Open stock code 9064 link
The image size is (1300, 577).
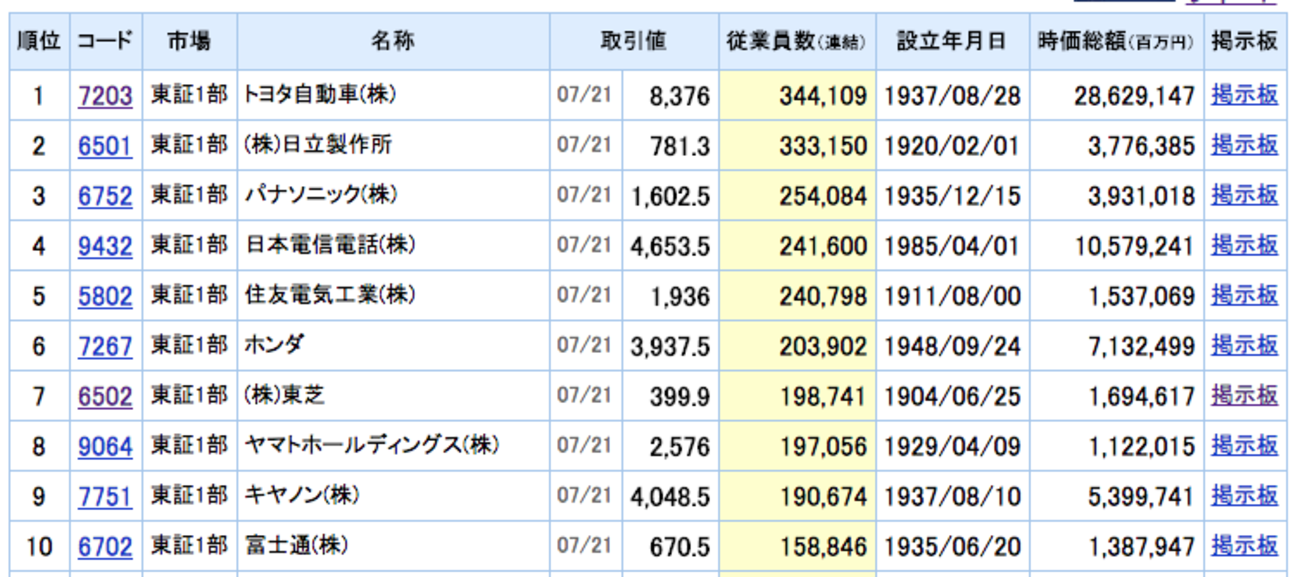[x=105, y=447]
